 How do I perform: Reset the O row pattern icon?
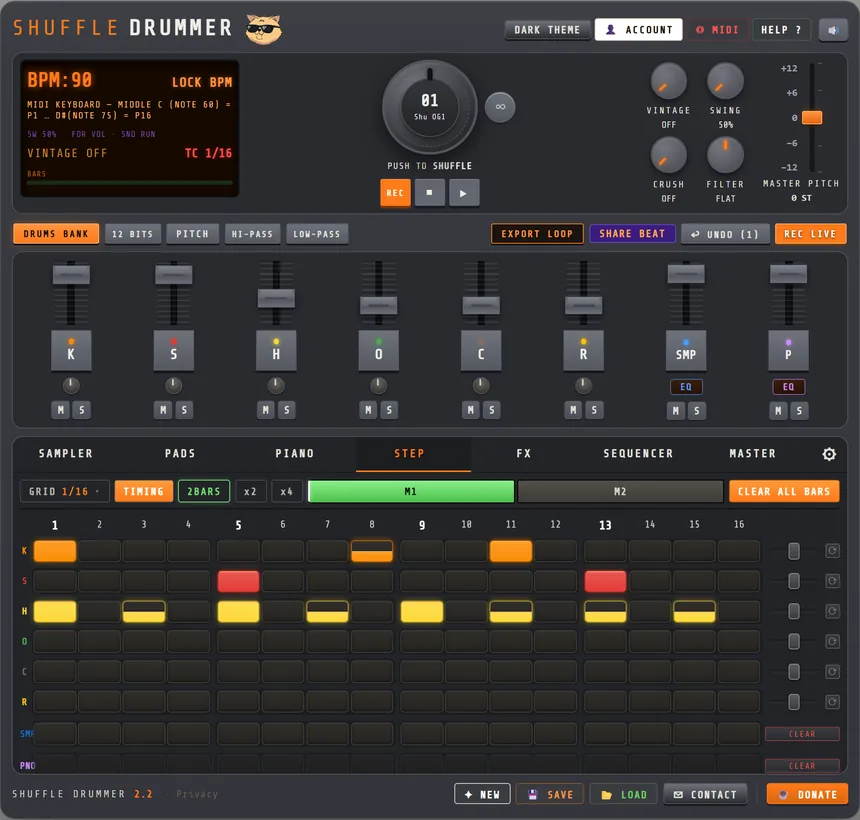832,641
